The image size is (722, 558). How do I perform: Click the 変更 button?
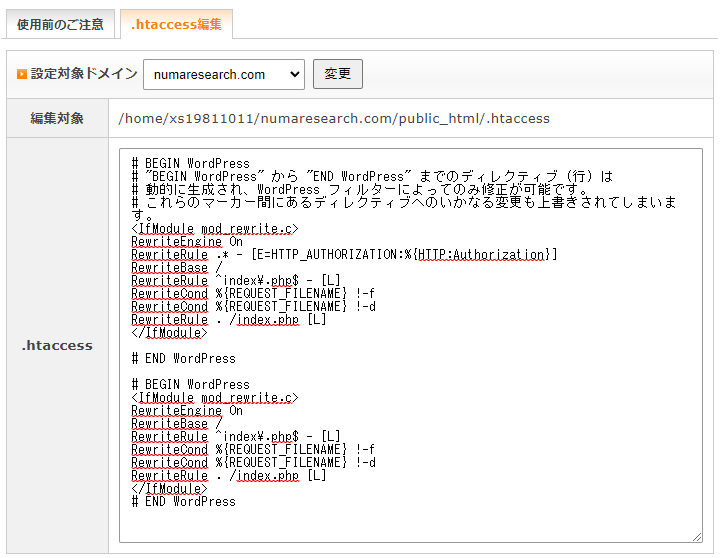(338, 74)
